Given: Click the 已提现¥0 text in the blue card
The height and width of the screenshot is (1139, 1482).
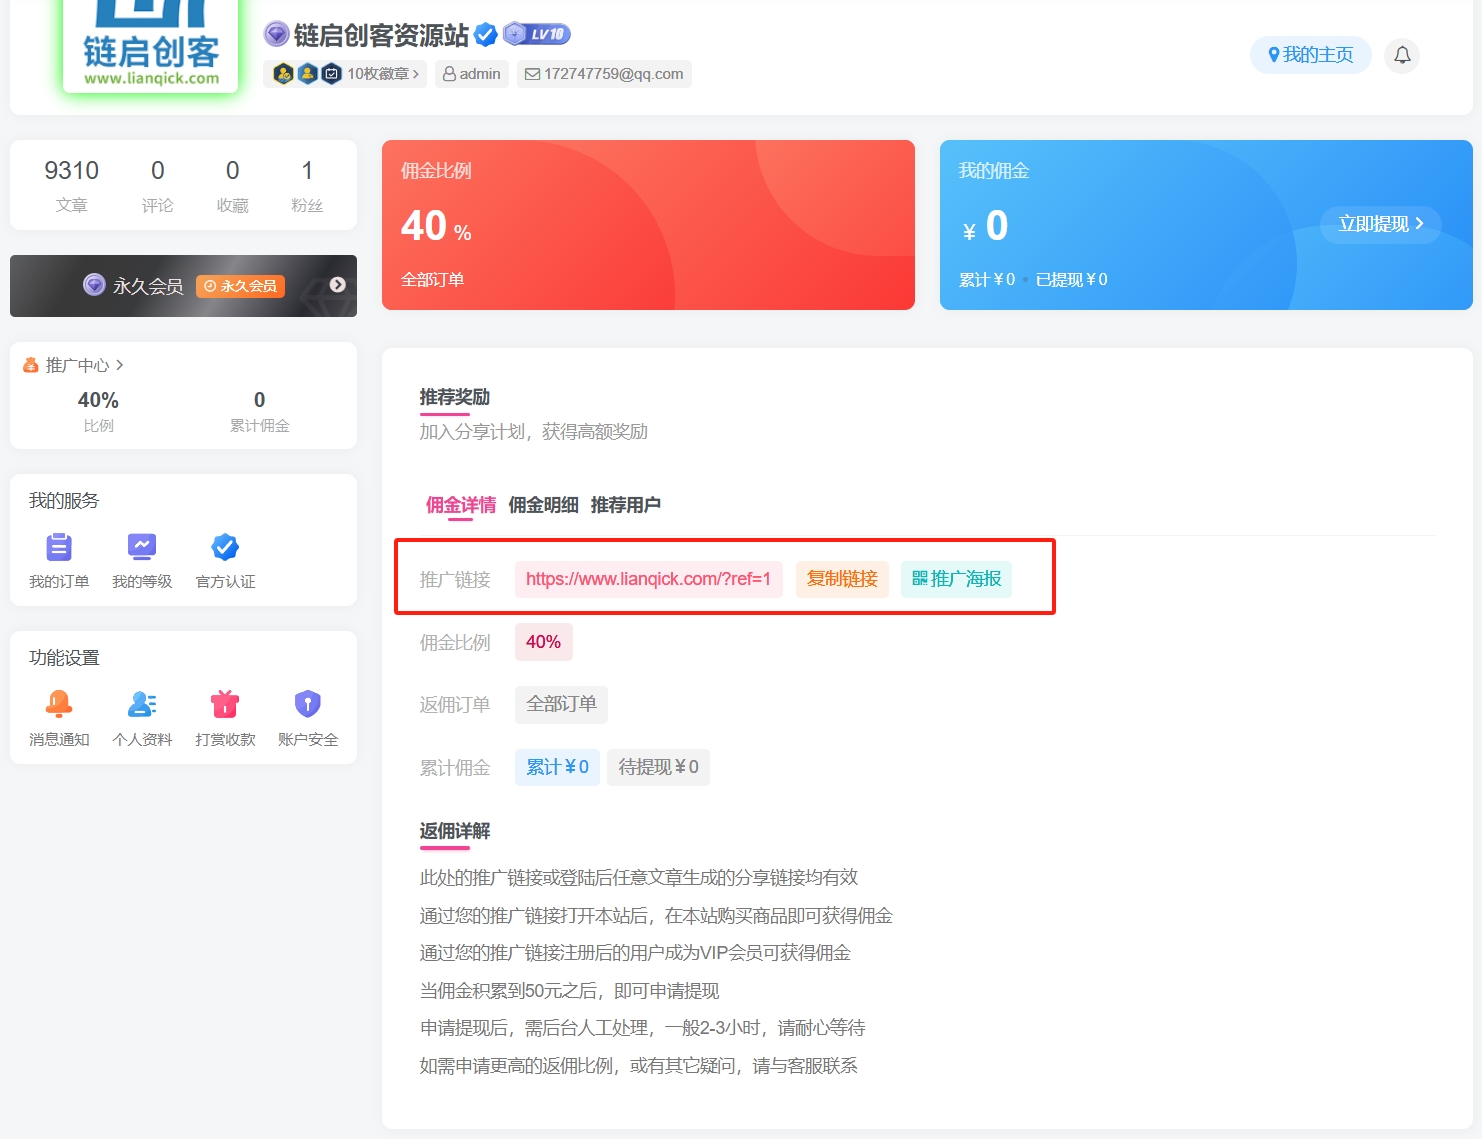Looking at the screenshot, I should (x=1071, y=280).
